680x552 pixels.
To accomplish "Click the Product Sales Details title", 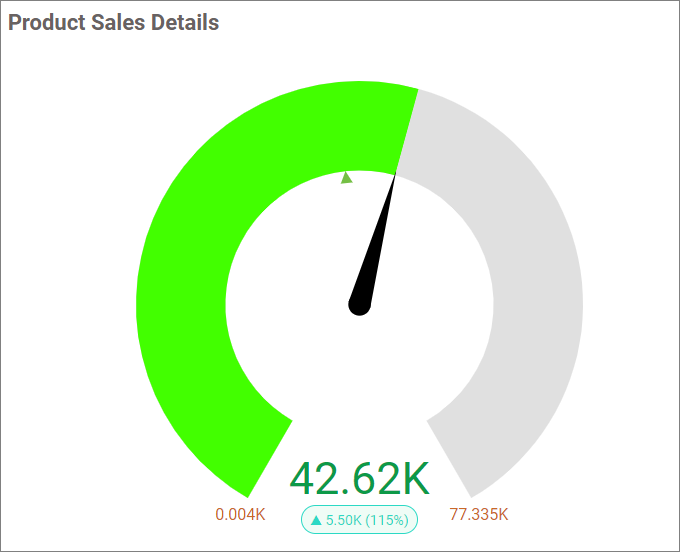I will [113, 22].
